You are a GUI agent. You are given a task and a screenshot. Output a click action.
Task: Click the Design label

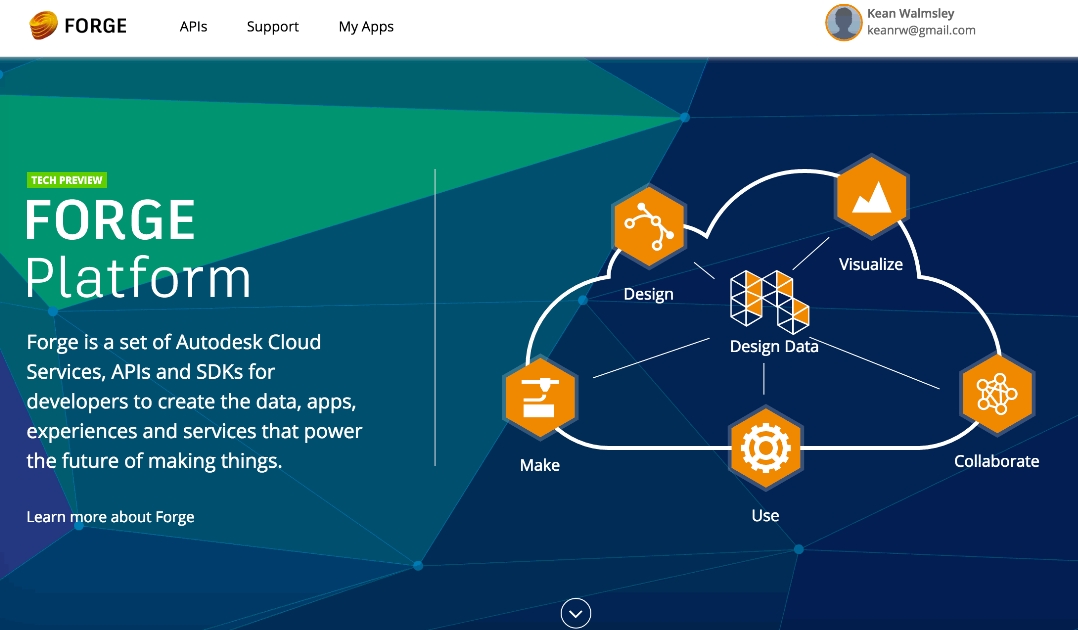pyautogui.click(x=648, y=294)
